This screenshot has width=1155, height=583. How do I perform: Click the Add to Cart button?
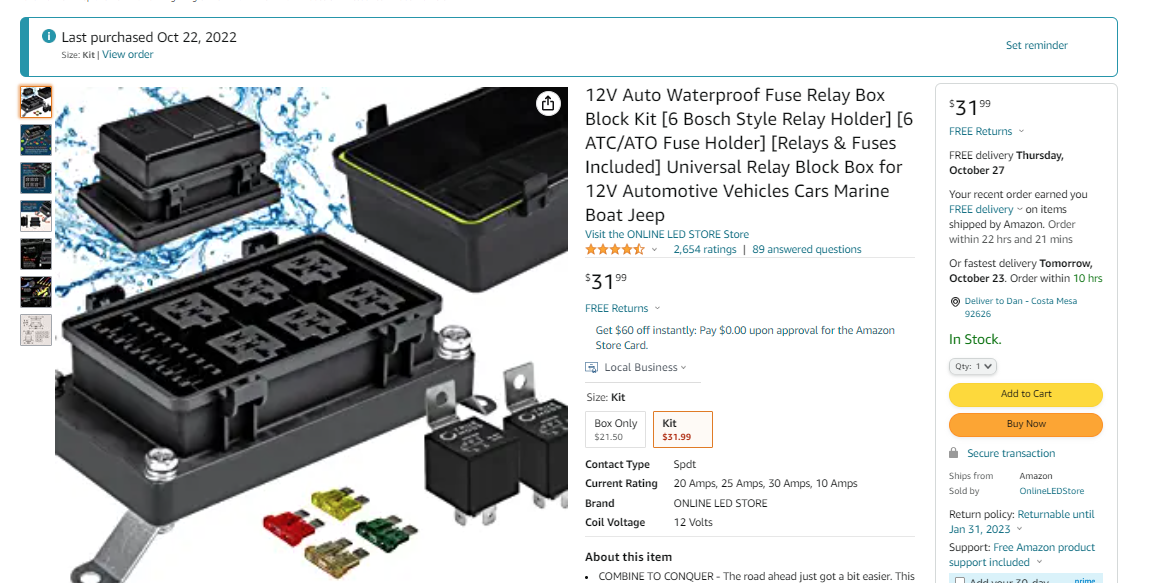(x=1025, y=394)
